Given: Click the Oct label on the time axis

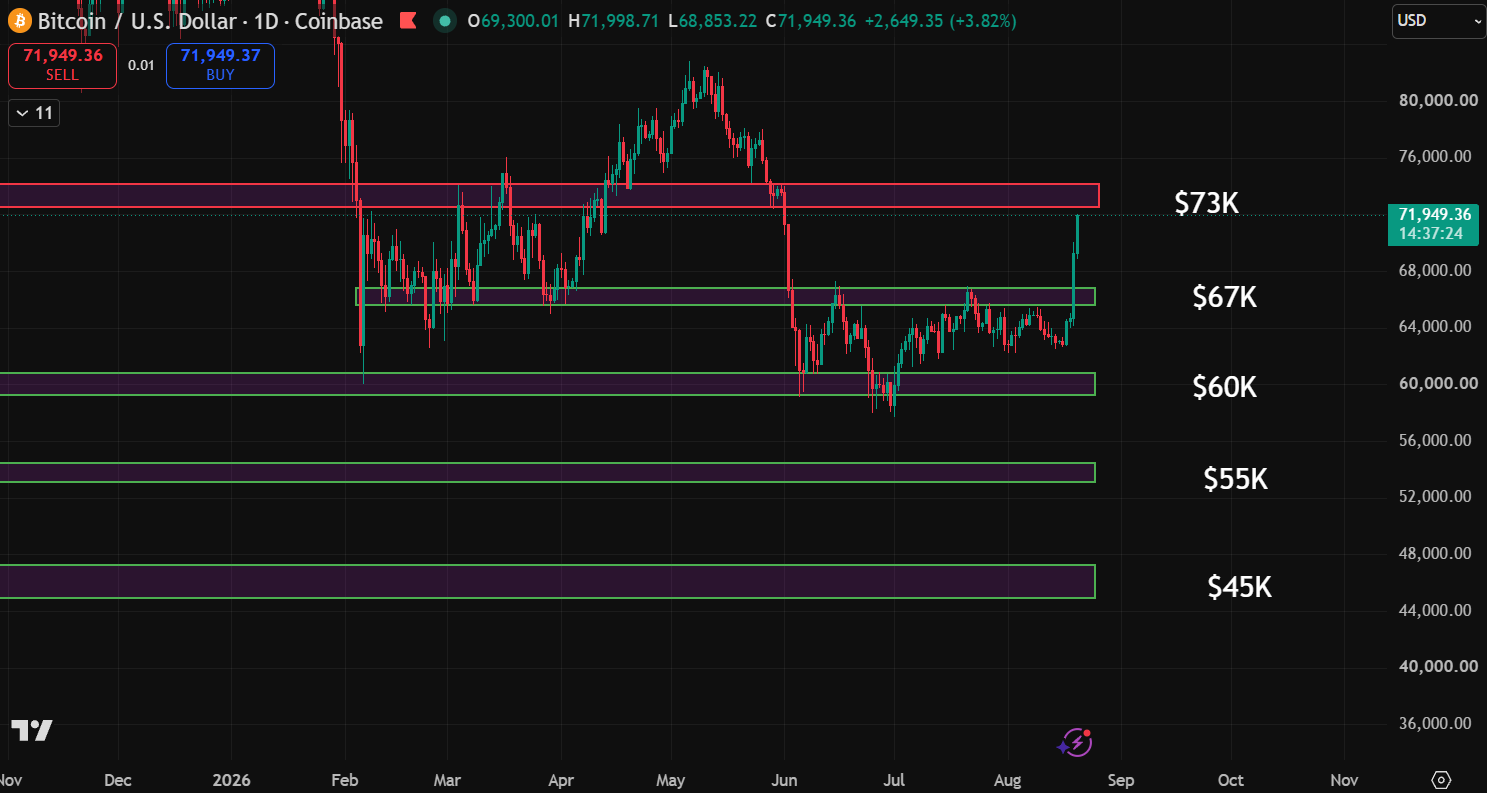Looking at the screenshot, I should [1231, 780].
